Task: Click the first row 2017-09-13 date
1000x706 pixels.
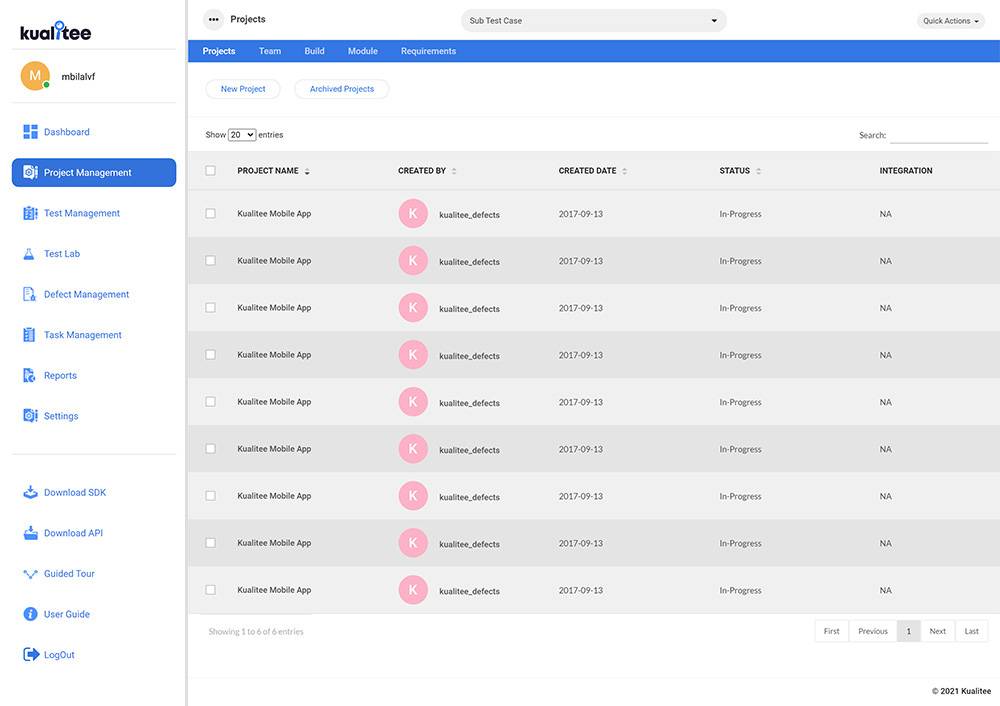Action: click(x=580, y=214)
